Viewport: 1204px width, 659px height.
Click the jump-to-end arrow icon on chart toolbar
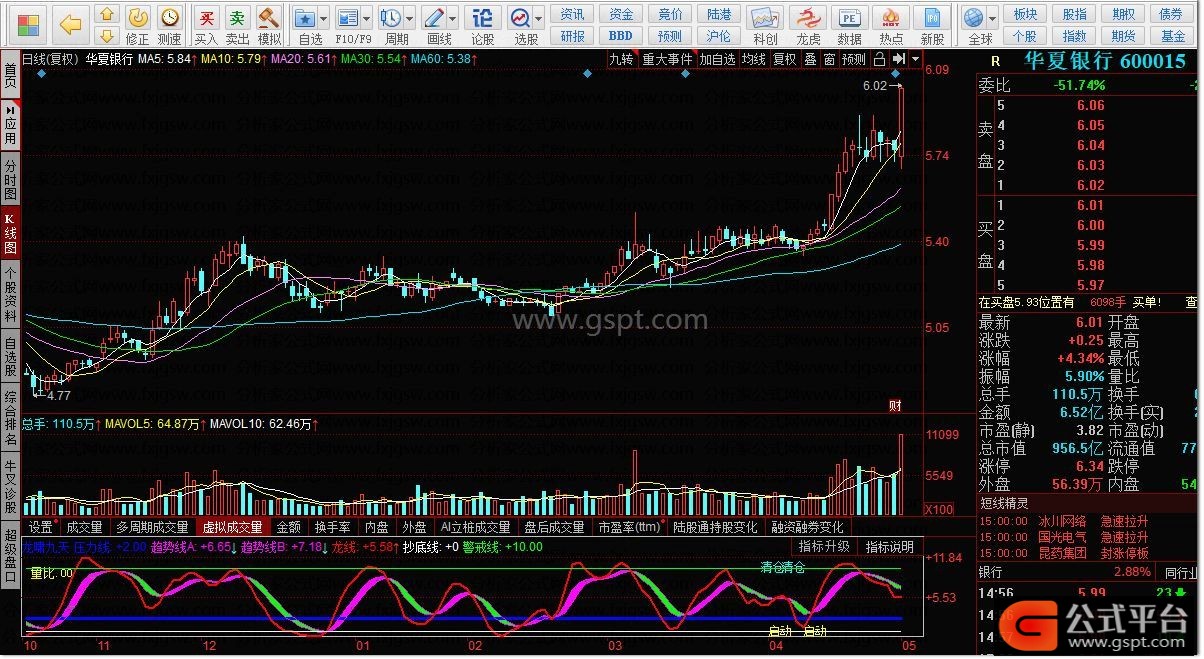pos(898,59)
